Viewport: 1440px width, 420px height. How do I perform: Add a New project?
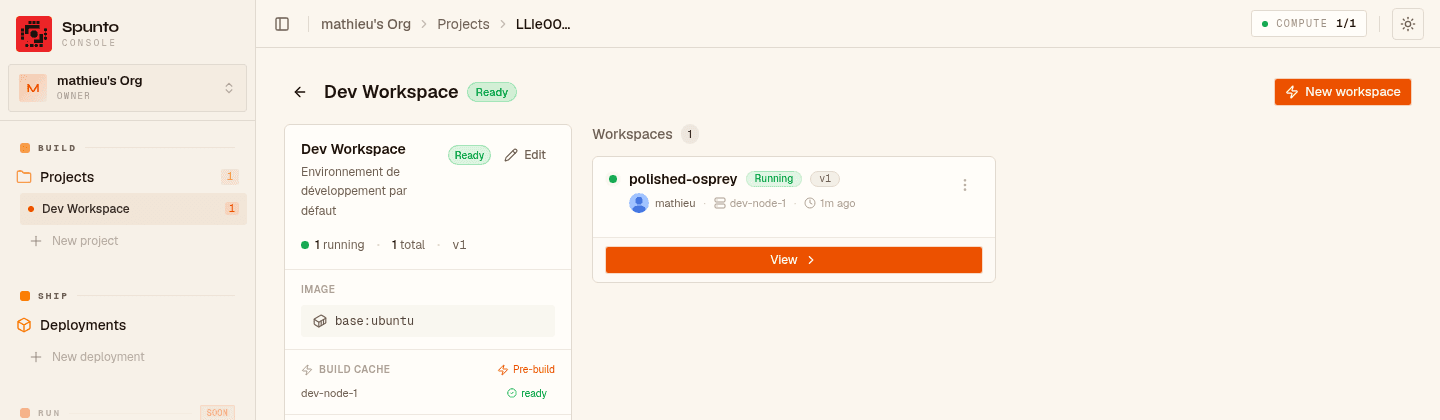tap(74, 241)
